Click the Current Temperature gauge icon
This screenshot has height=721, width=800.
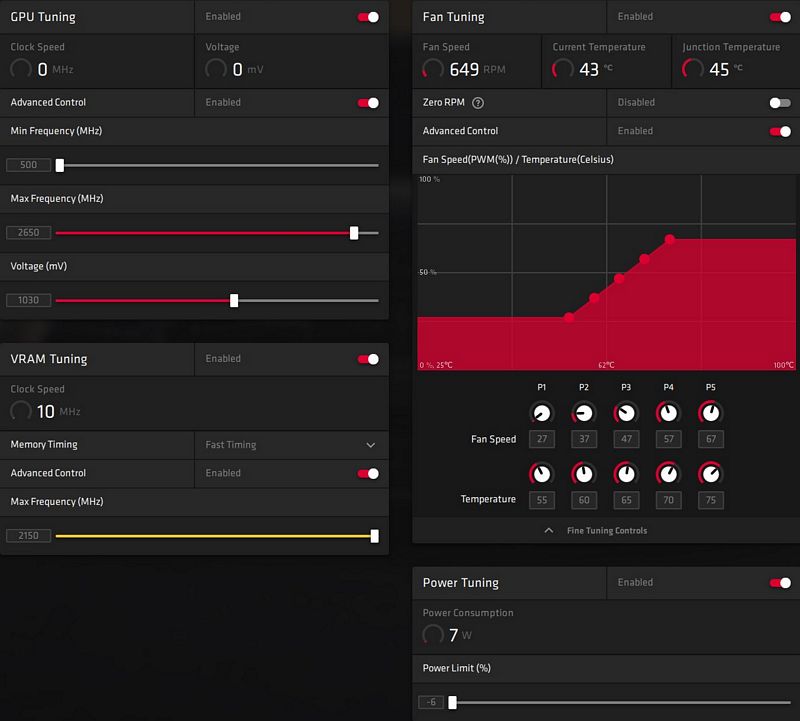[563, 69]
